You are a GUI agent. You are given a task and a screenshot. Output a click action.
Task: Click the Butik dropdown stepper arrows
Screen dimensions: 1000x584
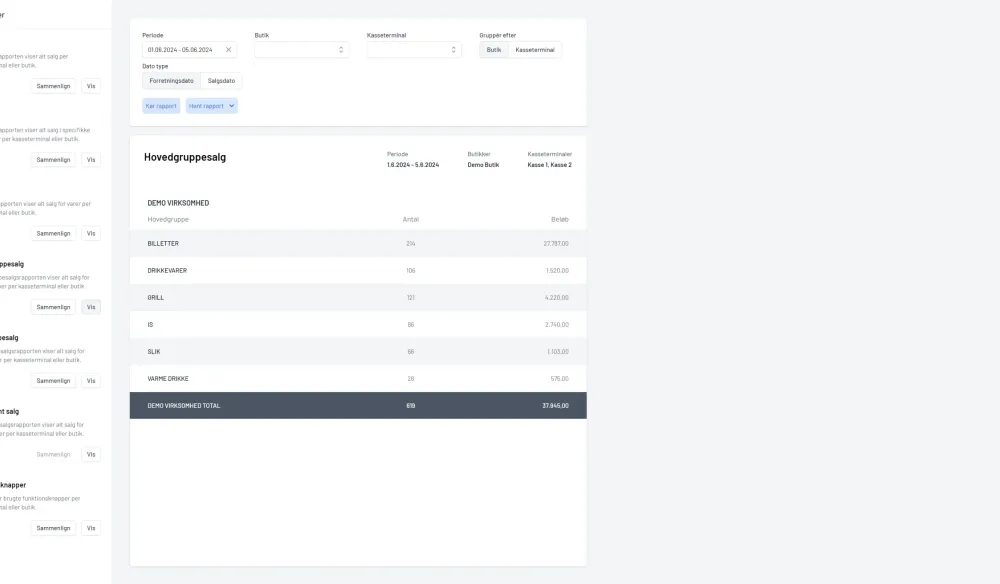pyautogui.click(x=340, y=49)
